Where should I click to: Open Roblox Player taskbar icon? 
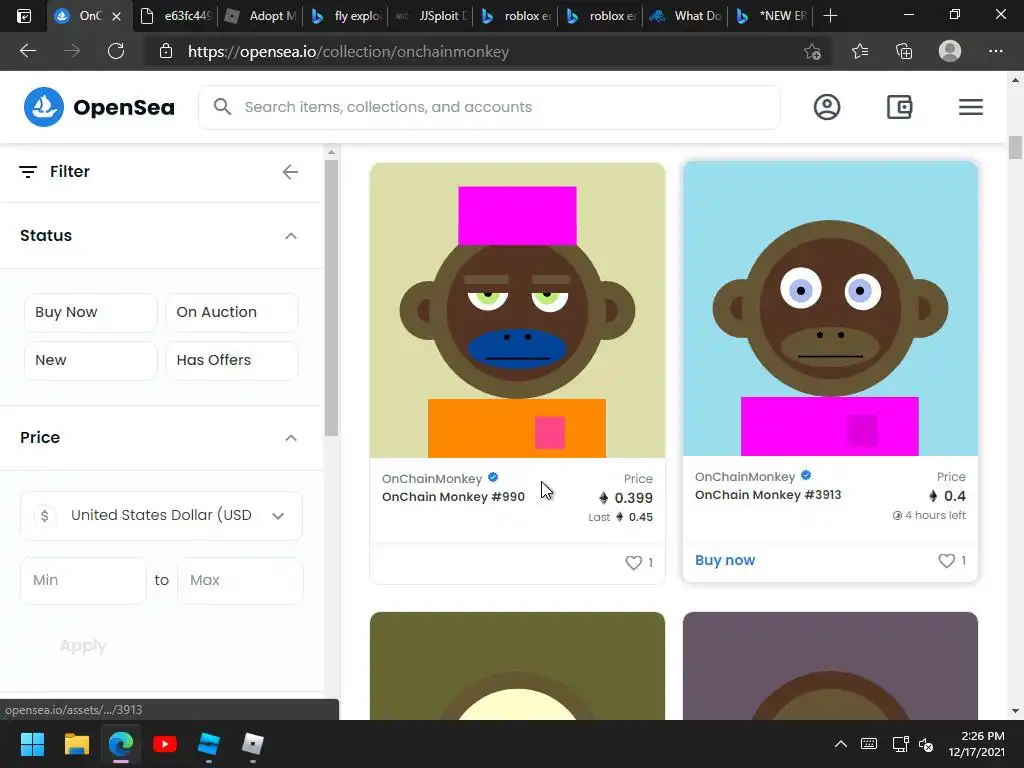point(253,744)
